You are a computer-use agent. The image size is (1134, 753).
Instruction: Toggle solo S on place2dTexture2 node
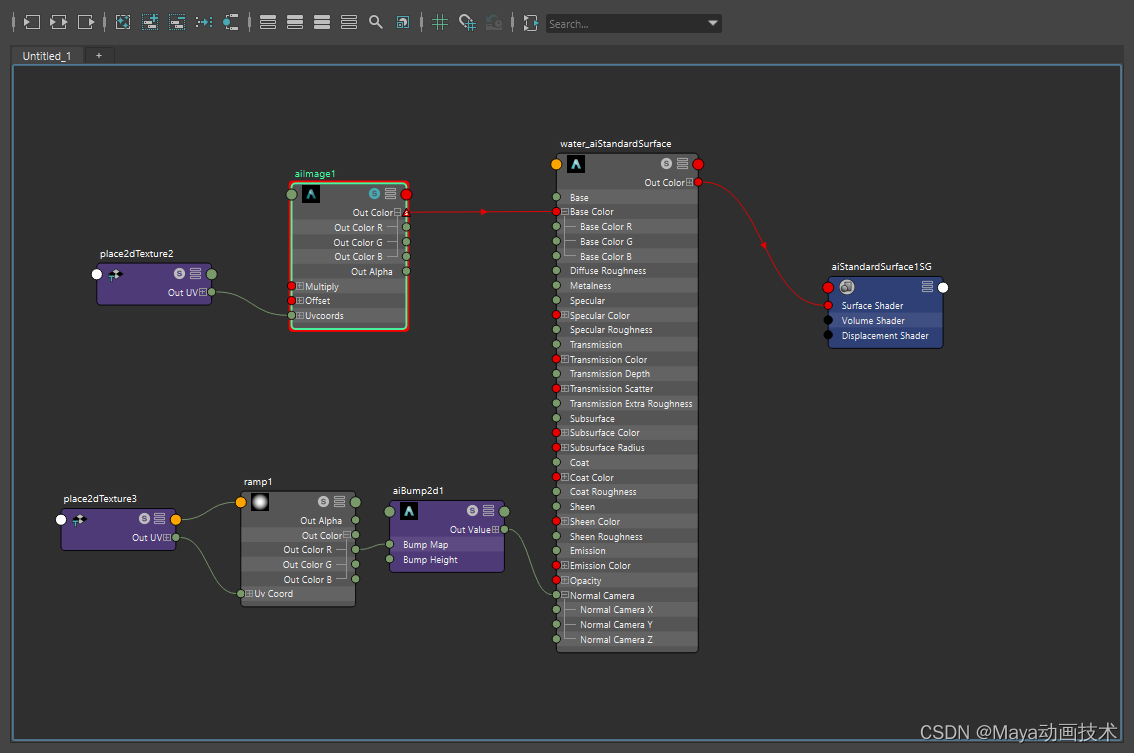click(x=179, y=273)
